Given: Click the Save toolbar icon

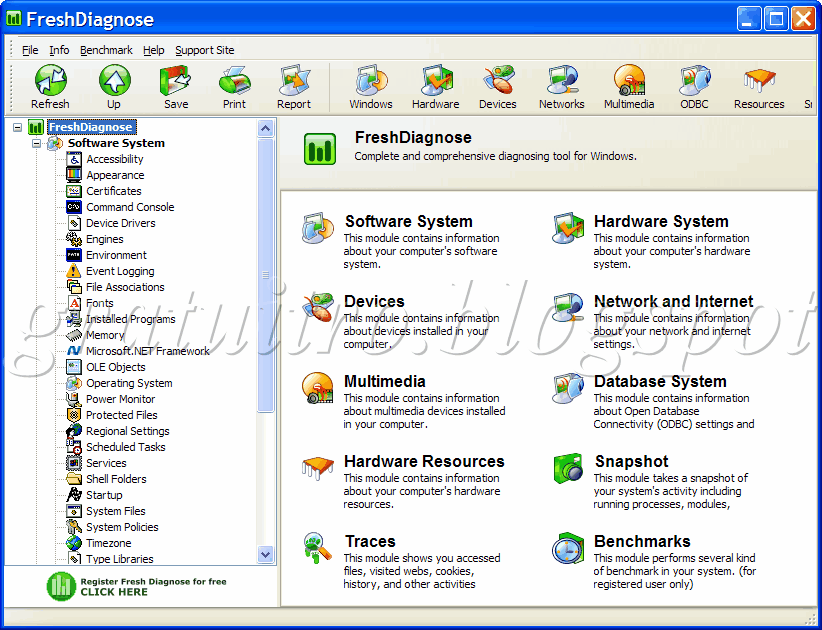Looking at the screenshot, I should point(175,80).
